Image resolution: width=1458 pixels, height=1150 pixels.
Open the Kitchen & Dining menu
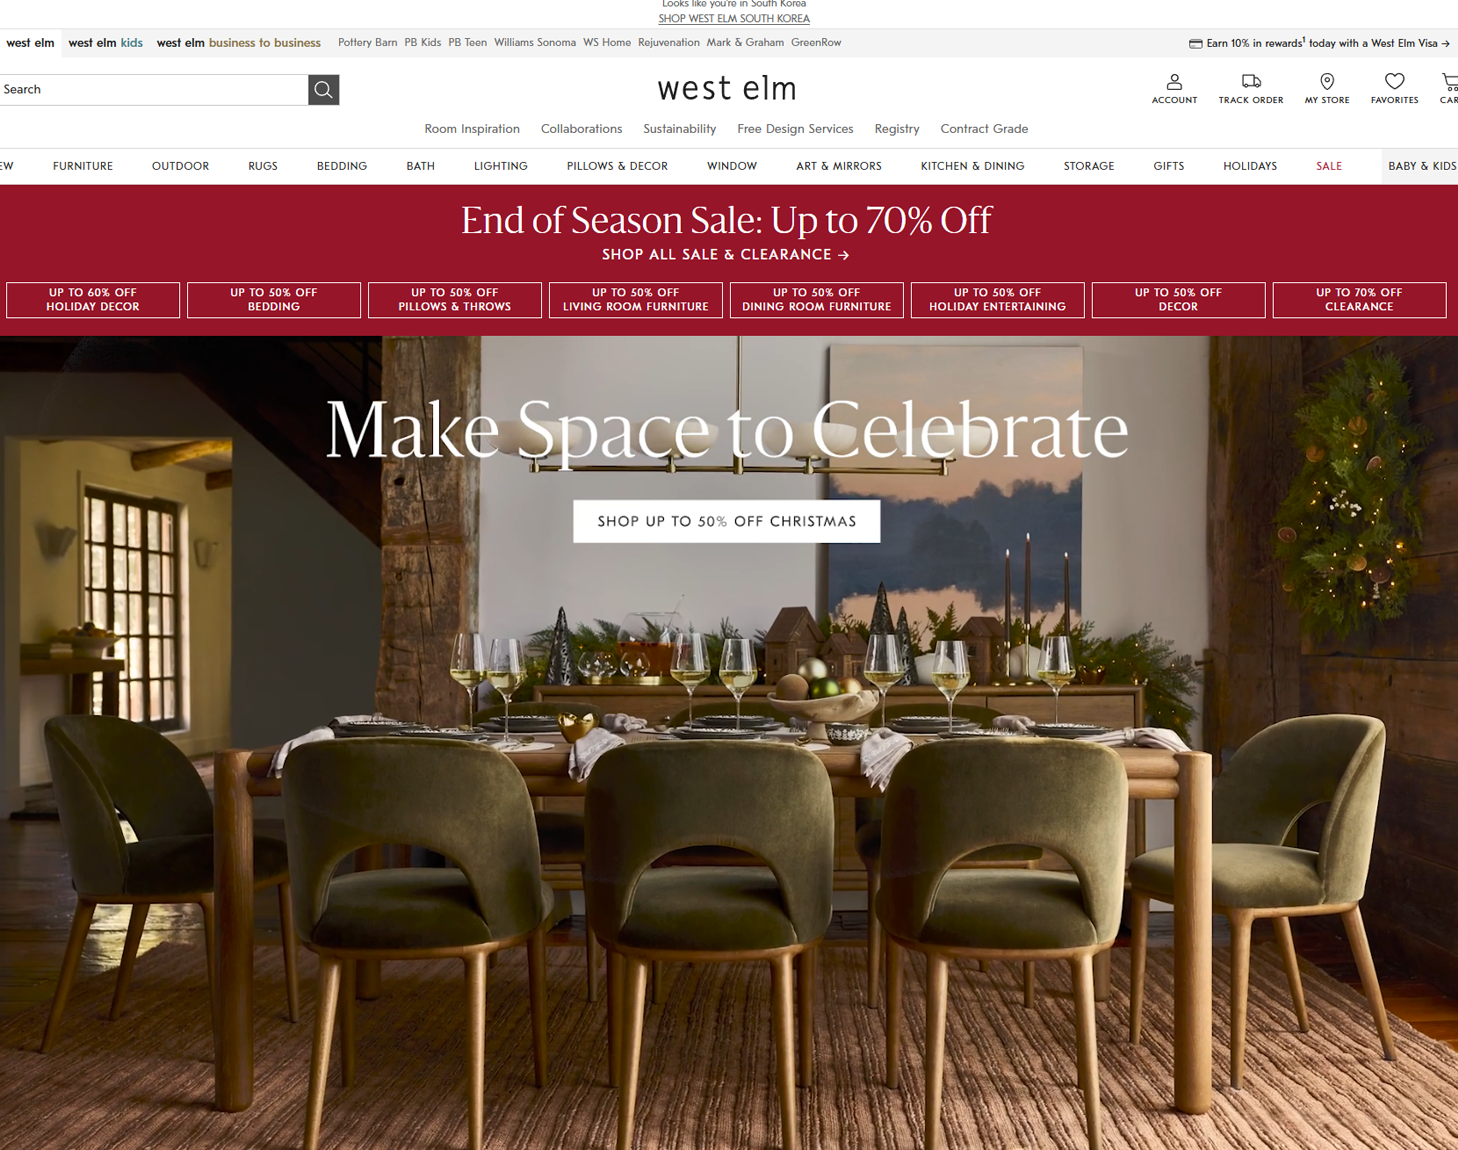[x=972, y=166]
